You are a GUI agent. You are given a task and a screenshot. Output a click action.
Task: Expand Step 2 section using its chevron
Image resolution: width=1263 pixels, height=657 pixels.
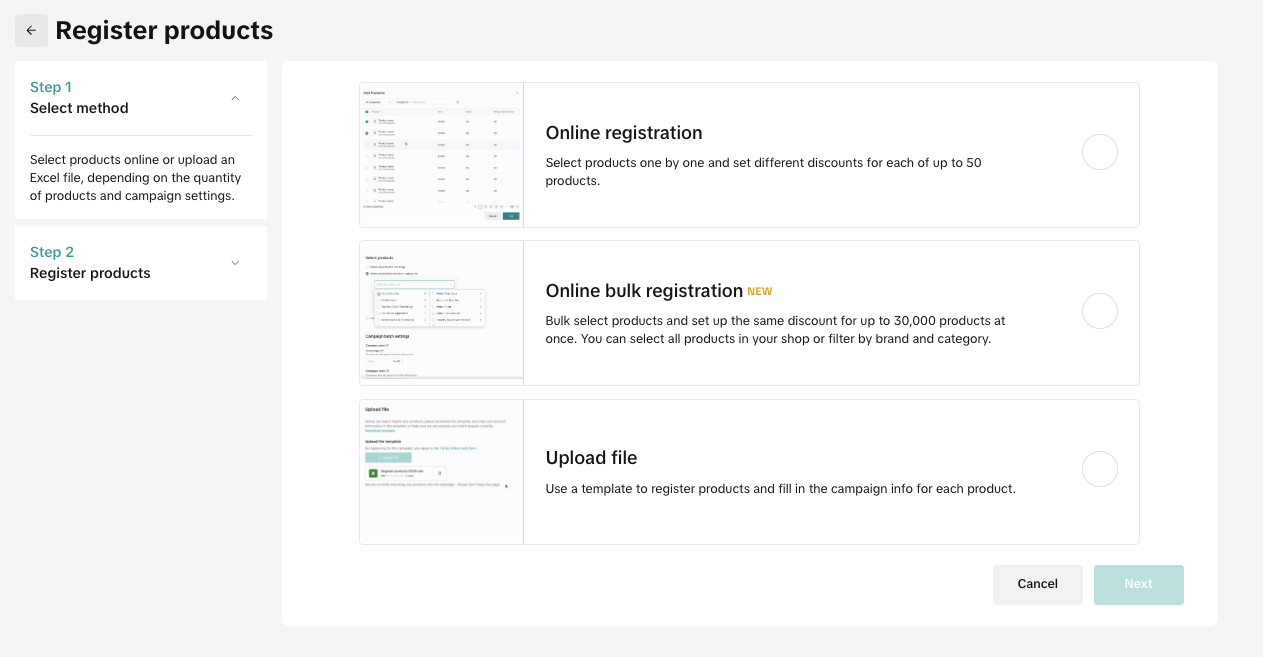(x=235, y=263)
